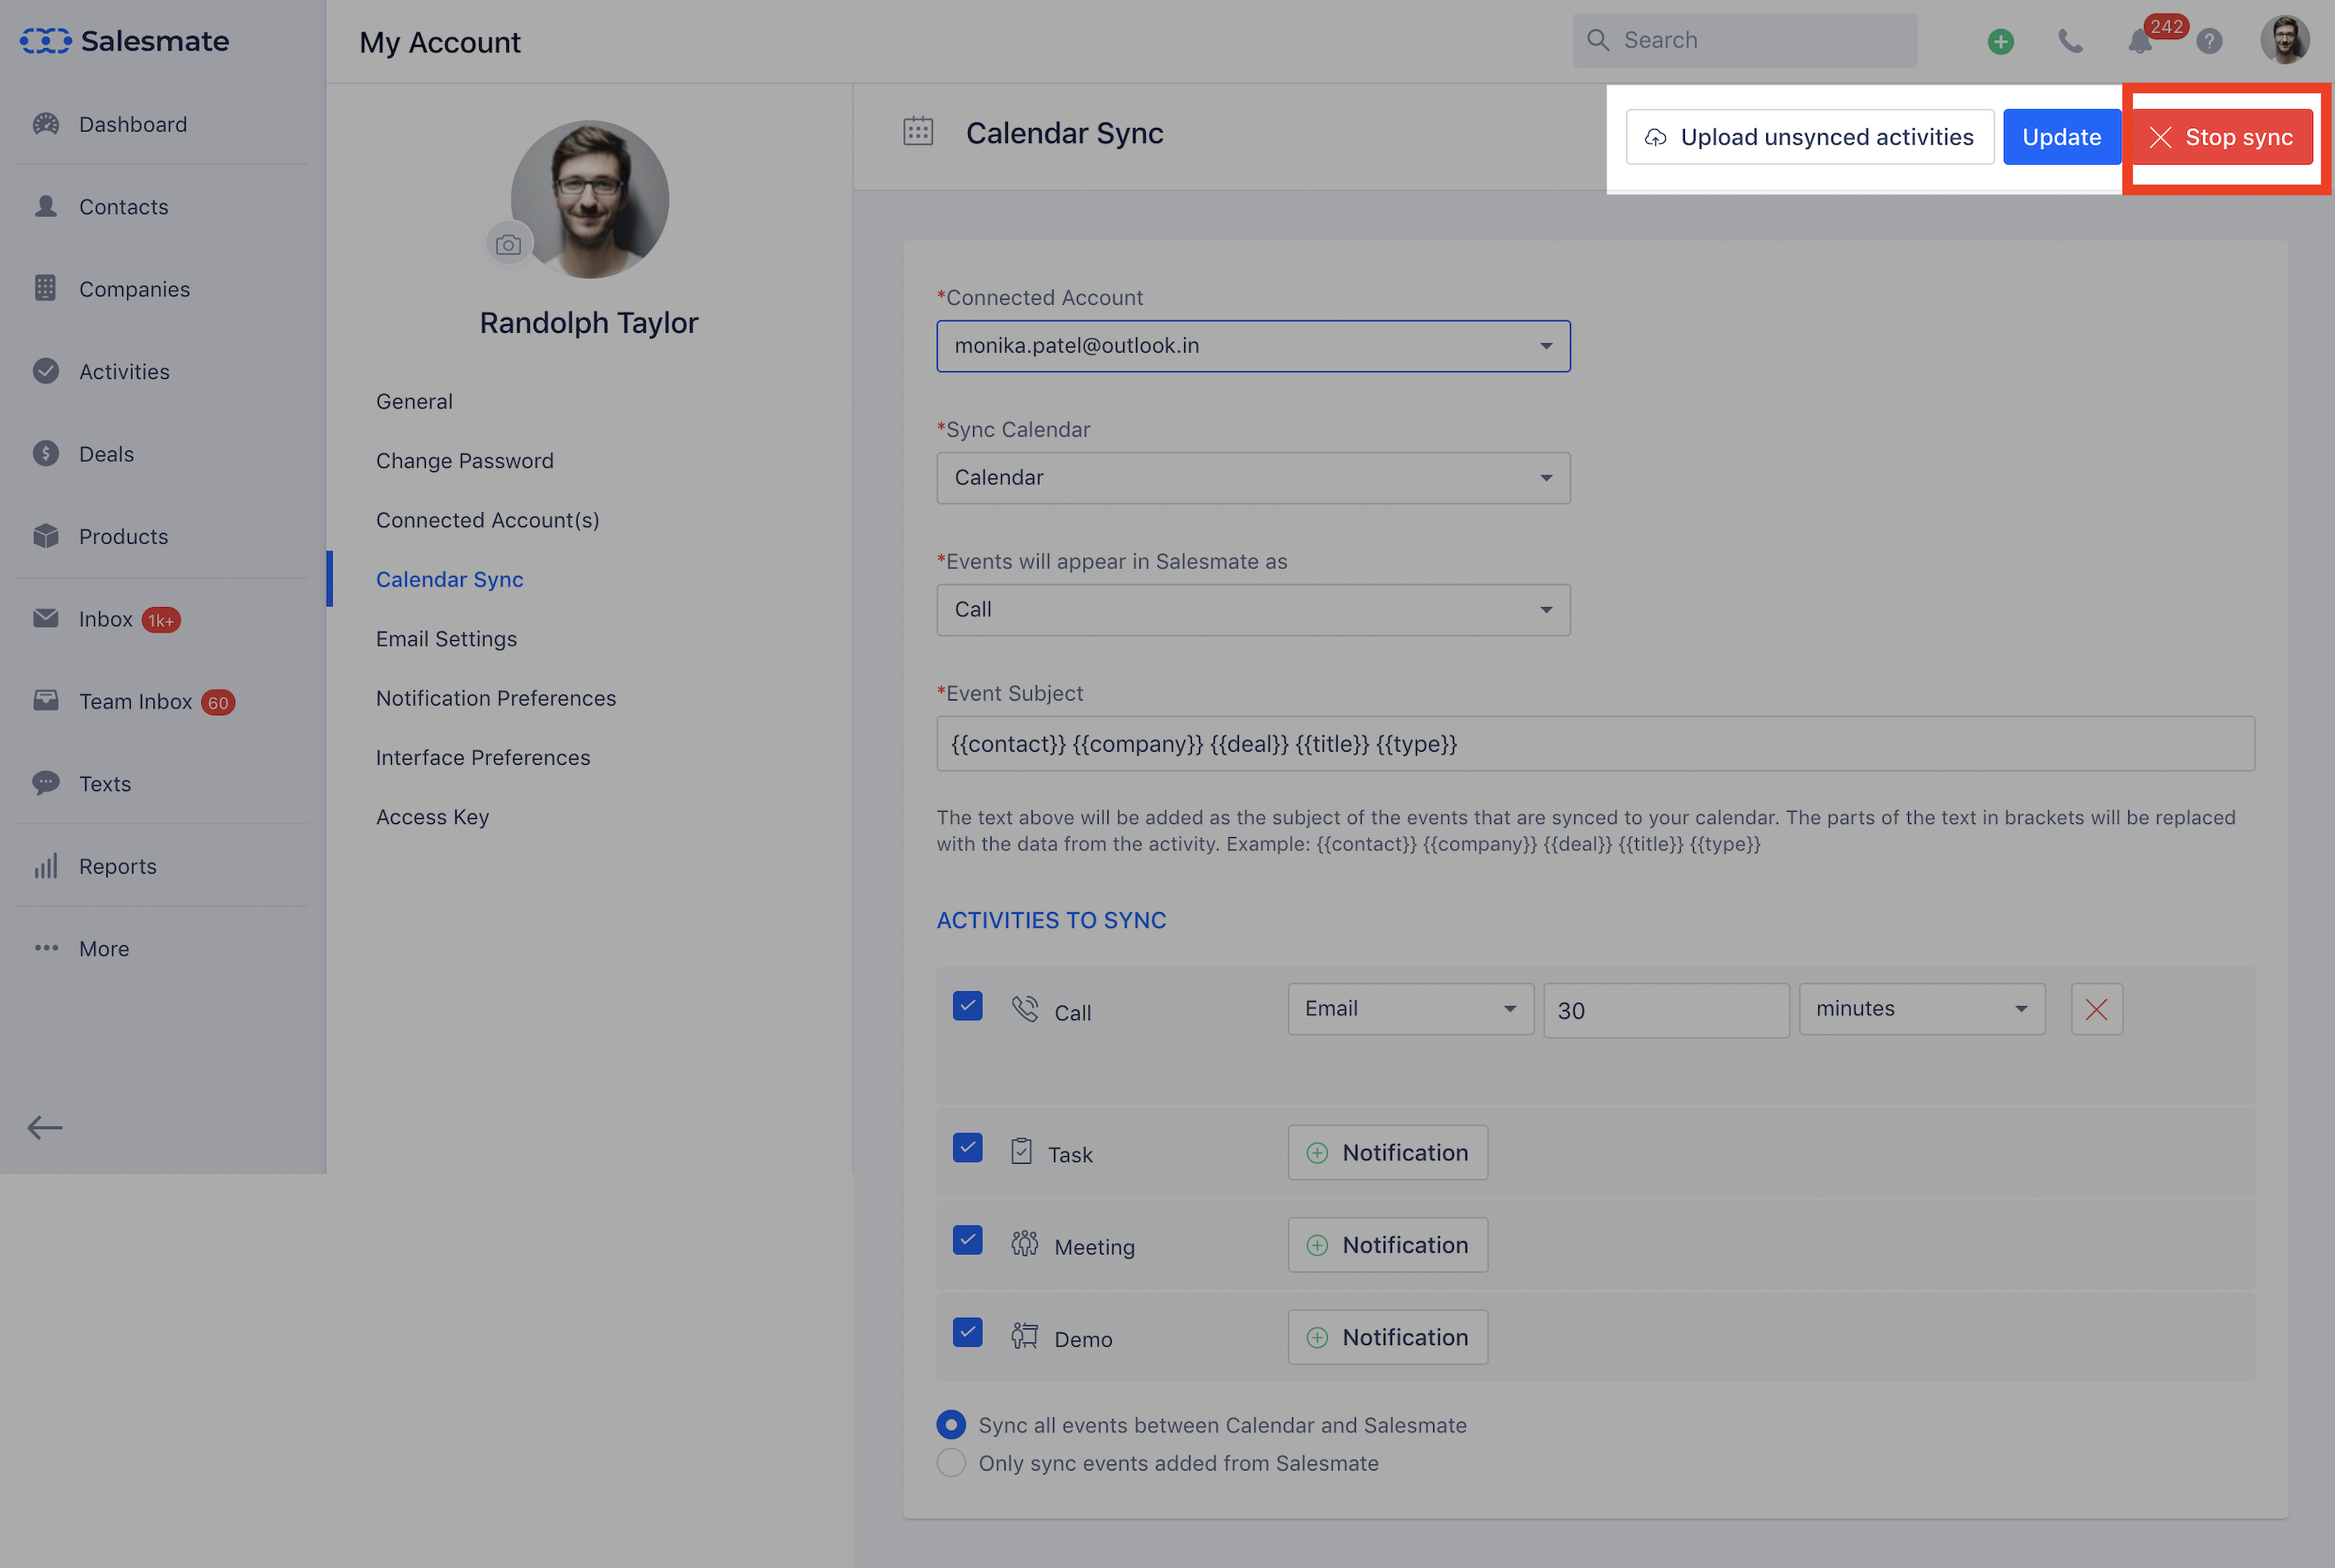Add Notification for Meeting
Viewport: 2335px width, 1568px height.
1388,1244
